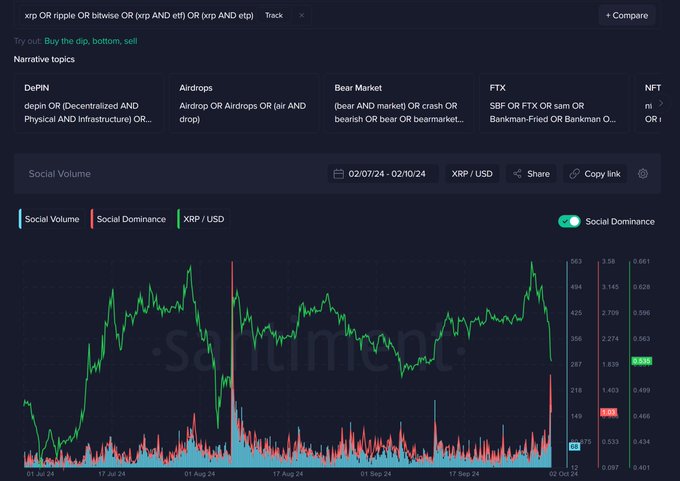
Task: Click into the xrp OR ripple search query field
Action: 139,15
